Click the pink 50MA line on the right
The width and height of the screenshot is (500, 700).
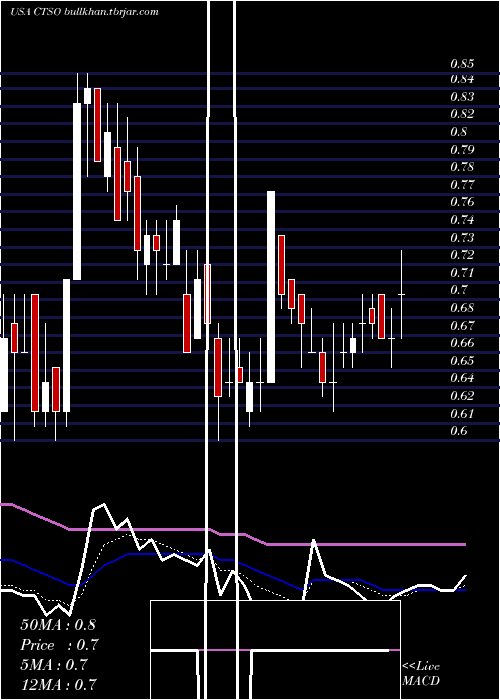click(366, 545)
